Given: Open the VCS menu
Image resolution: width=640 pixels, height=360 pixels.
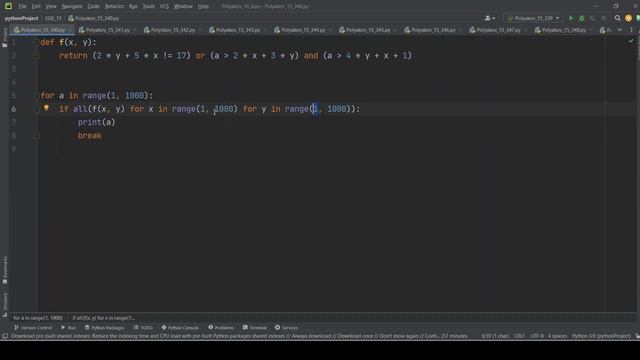Looking at the screenshot, I should pyautogui.click(x=164, y=6).
